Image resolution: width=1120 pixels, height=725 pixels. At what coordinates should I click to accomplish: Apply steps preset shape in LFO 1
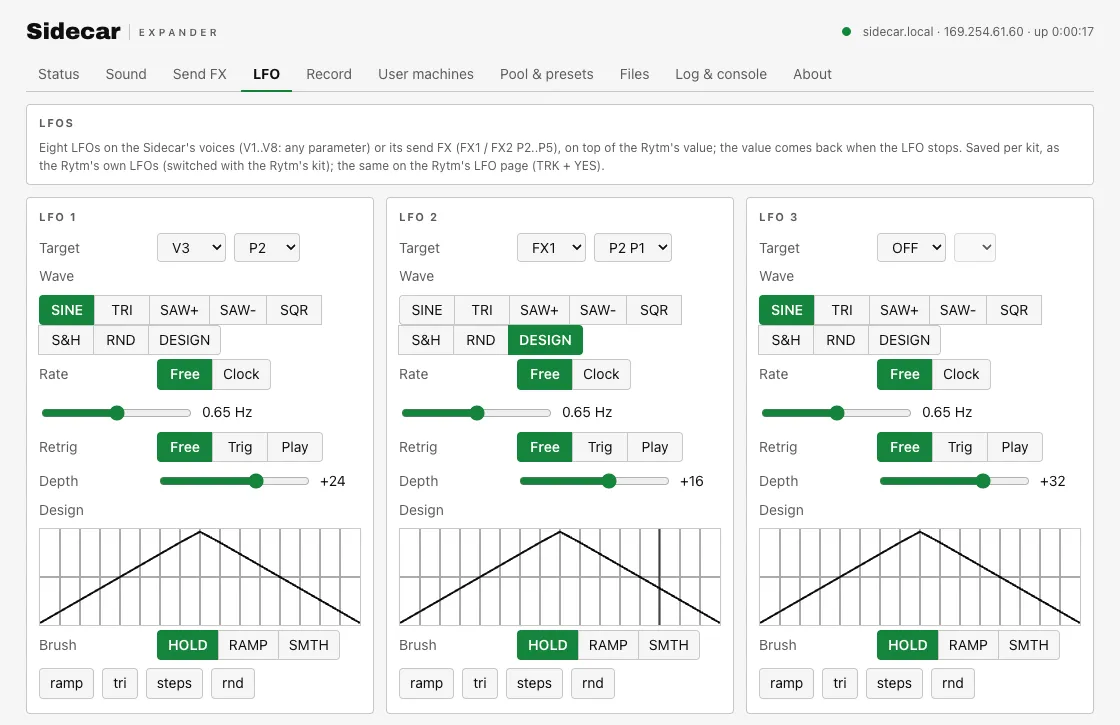(x=174, y=684)
